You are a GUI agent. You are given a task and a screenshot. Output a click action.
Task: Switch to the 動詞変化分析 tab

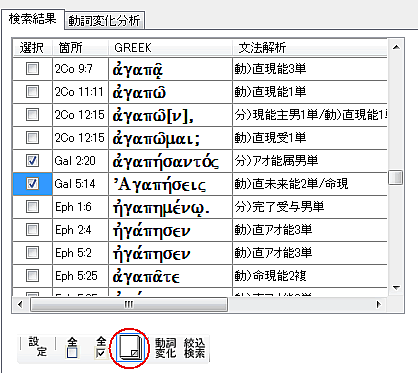pyautogui.click(x=104, y=21)
